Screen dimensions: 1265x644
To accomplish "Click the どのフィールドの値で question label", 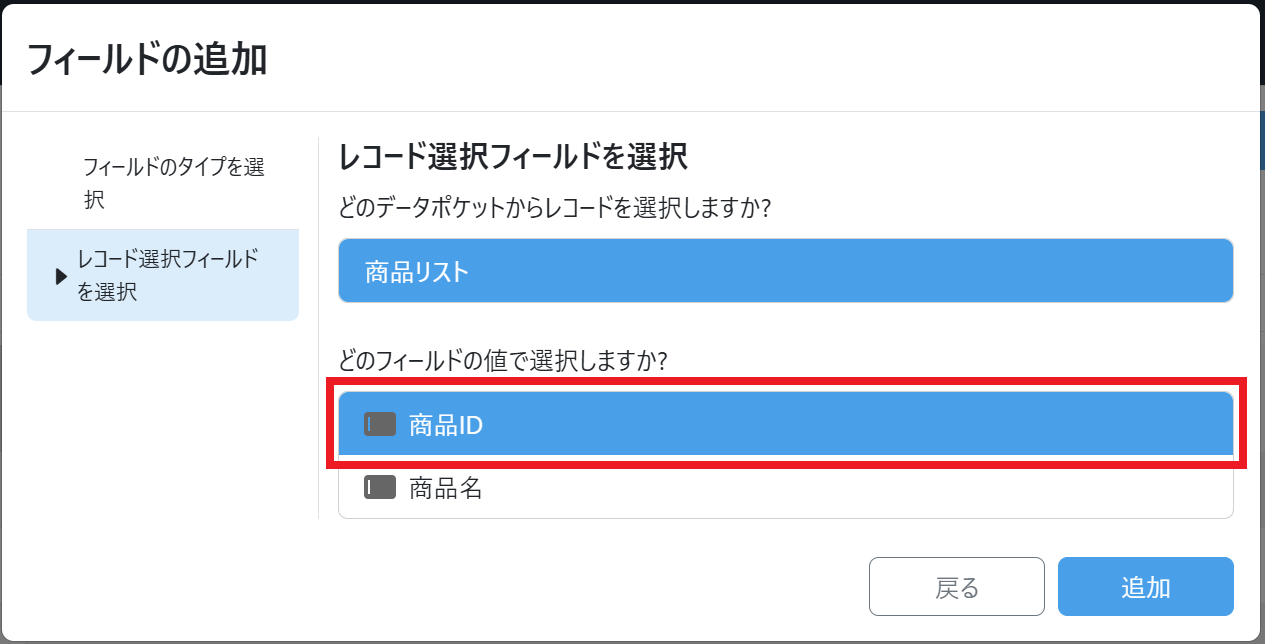I will pos(503,359).
